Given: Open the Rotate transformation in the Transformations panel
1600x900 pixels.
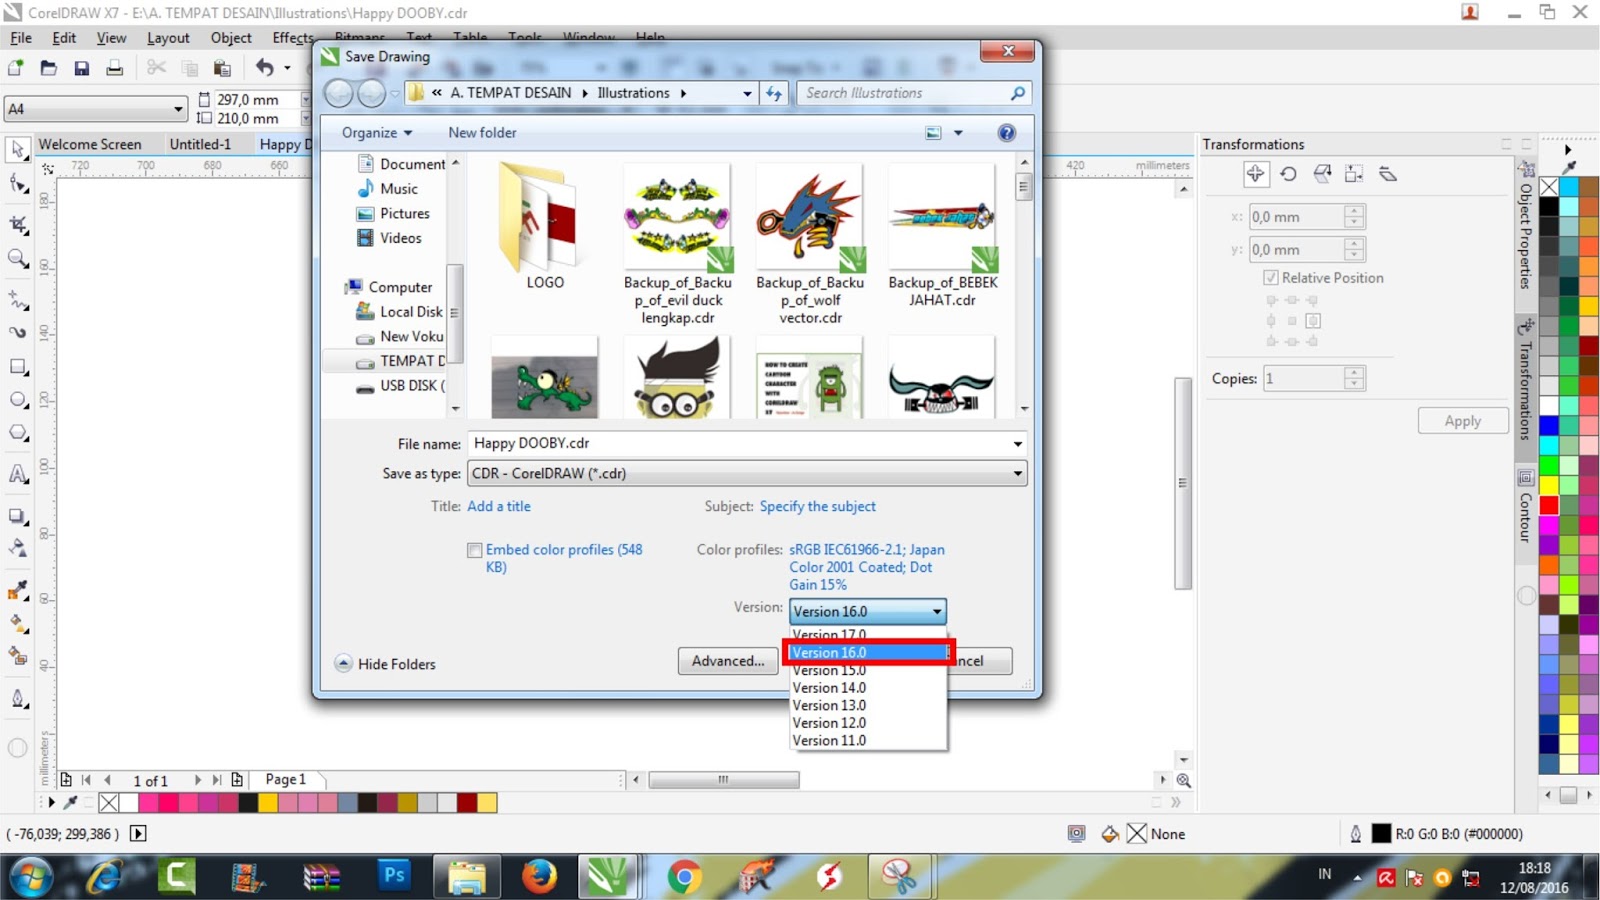Looking at the screenshot, I should tap(1289, 174).
